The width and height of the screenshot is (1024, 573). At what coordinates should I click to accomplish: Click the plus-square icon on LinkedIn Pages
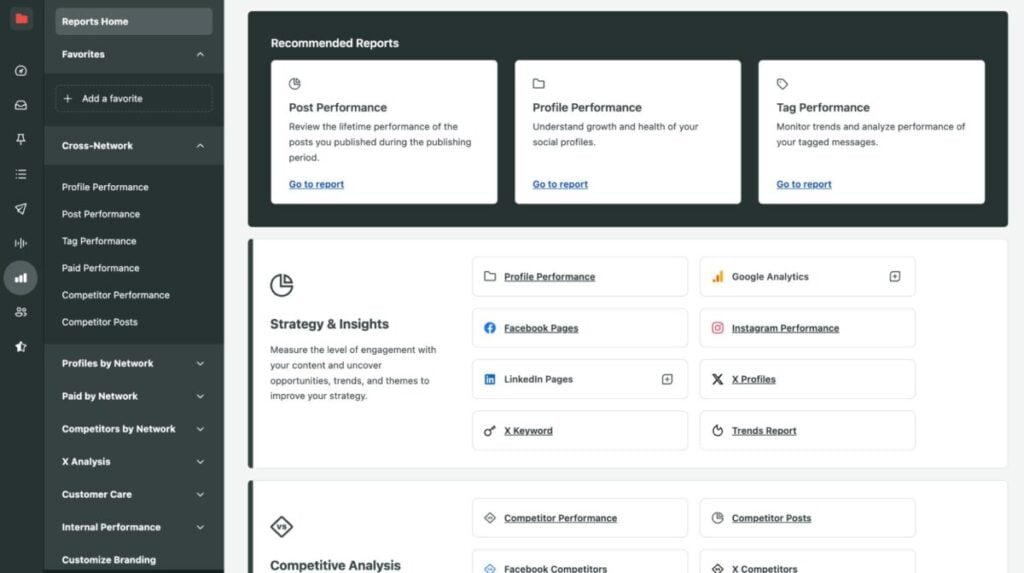click(667, 379)
